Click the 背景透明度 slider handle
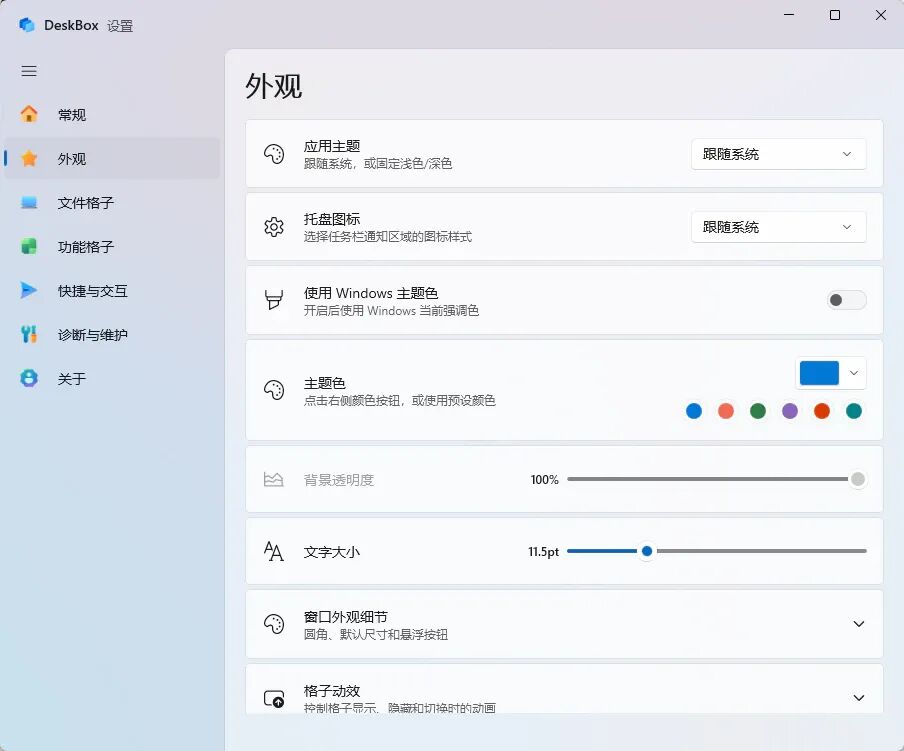This screenshot has width=904, height=751. click(858, 479)
